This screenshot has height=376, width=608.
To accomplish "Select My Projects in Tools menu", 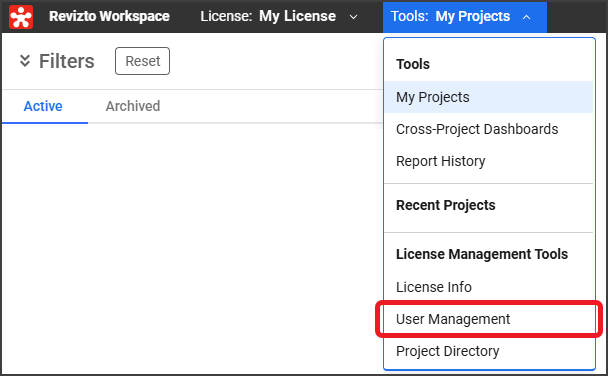I will tap(489, 97).
